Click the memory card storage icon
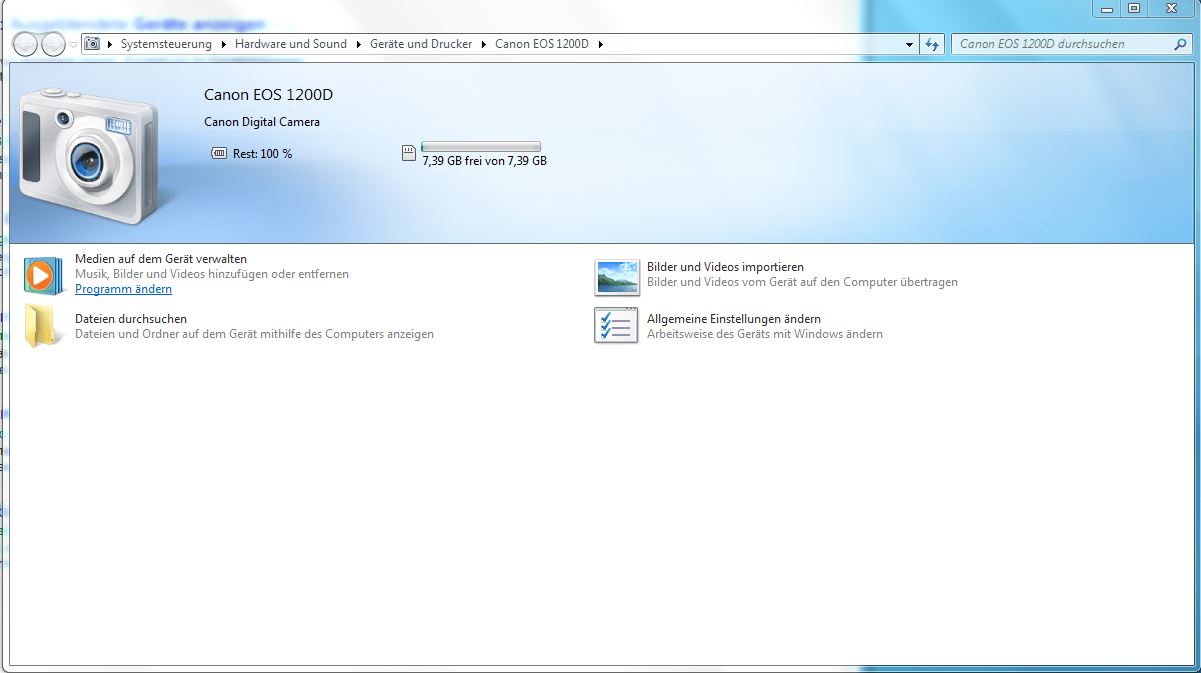The width and height of the screenshot is (1201, 673). click(408, 153)
